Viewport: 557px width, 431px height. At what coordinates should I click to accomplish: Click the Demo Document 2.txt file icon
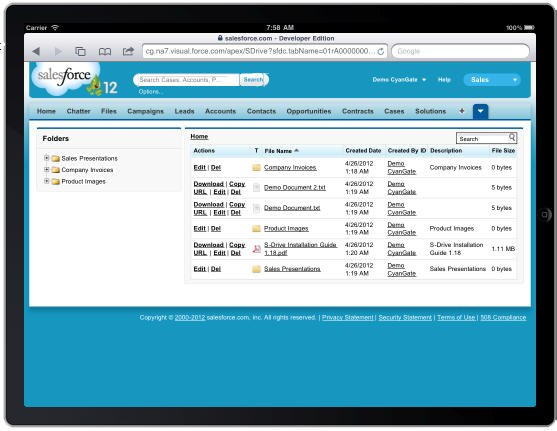tap(256, 187)
